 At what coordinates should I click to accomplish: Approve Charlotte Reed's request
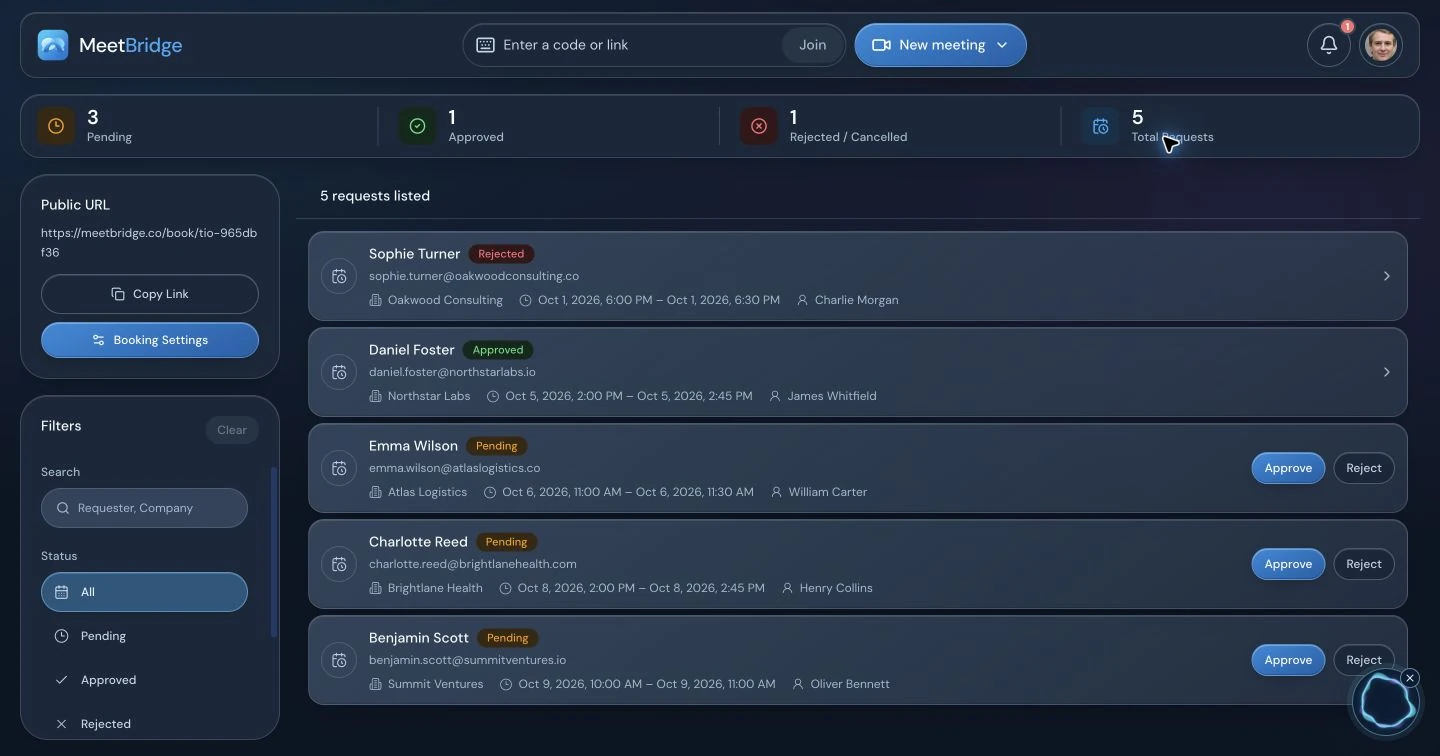[x=1288, y=564]
